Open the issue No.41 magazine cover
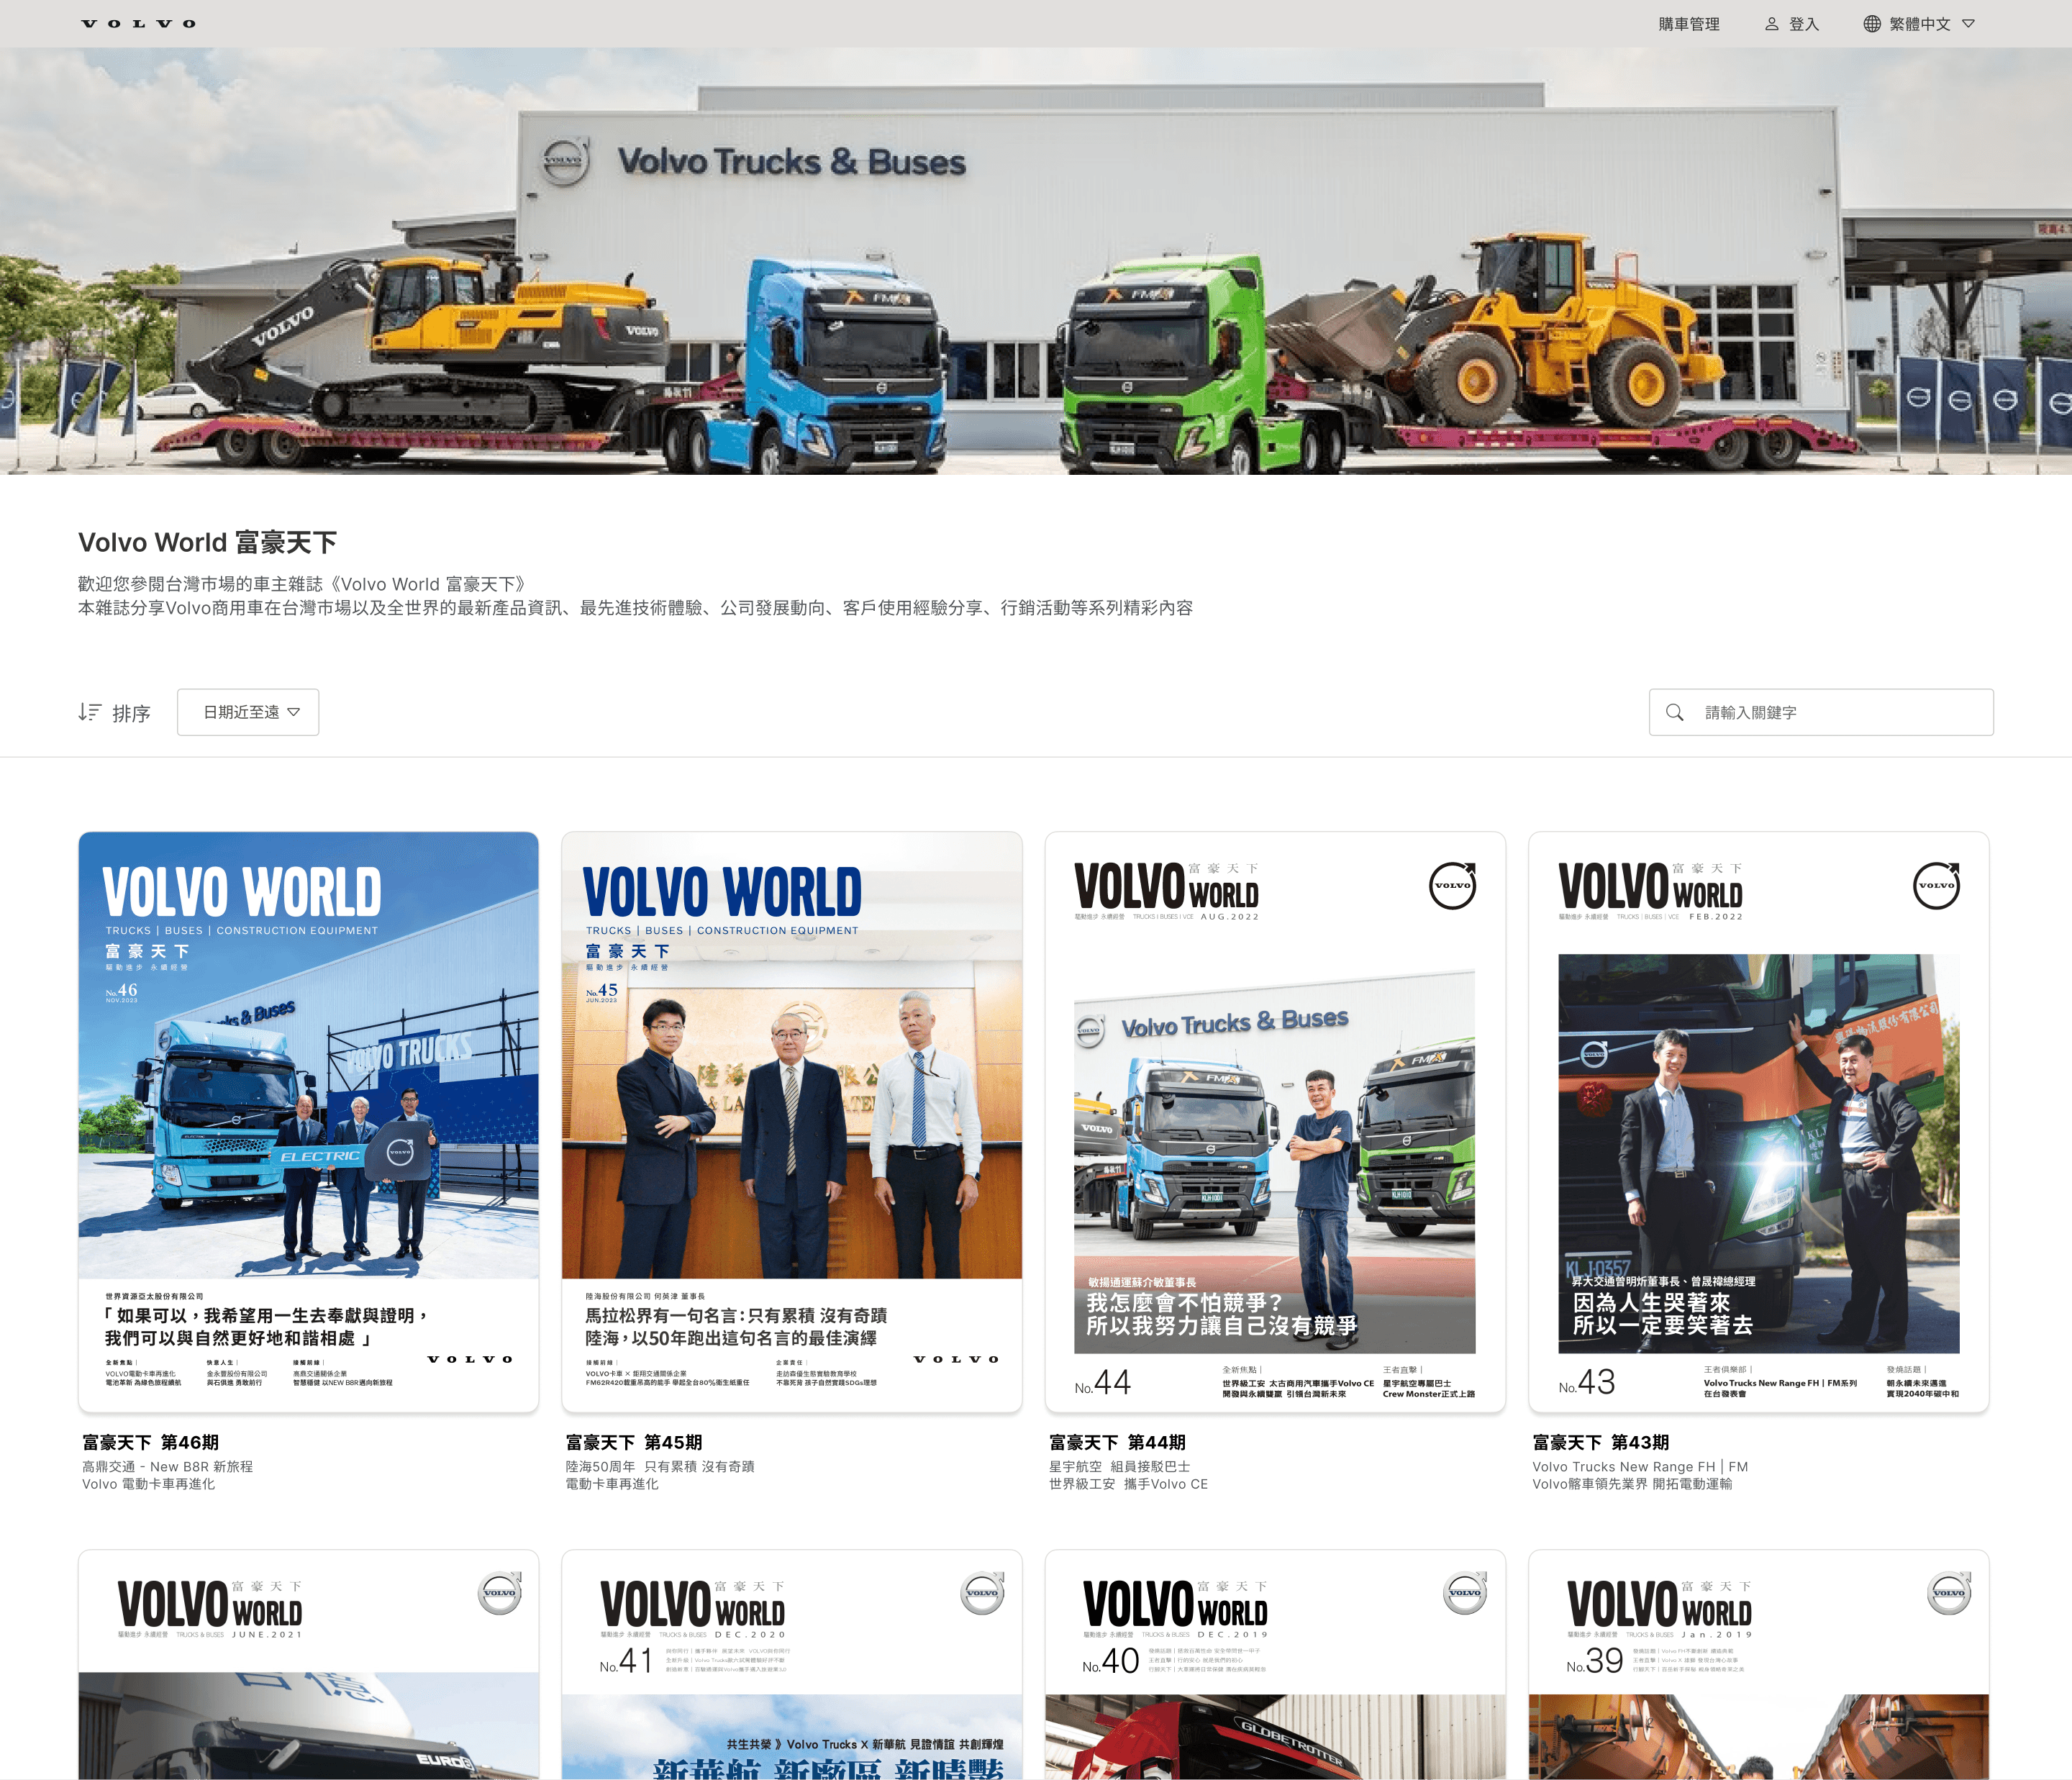2072x1780 pixels. coord(792,1665)
